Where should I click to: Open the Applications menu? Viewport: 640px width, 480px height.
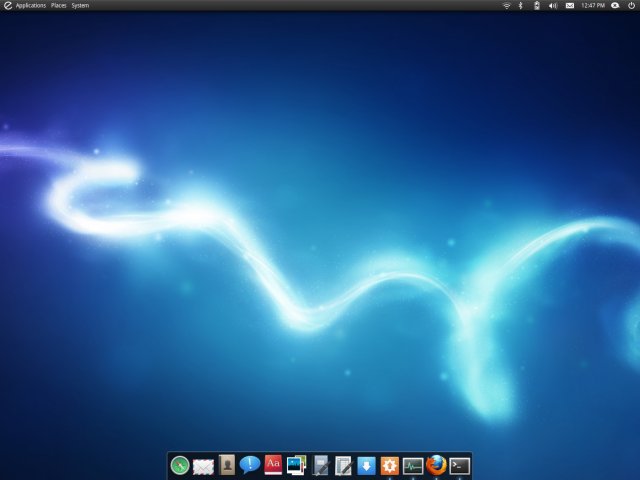point(31,6)
